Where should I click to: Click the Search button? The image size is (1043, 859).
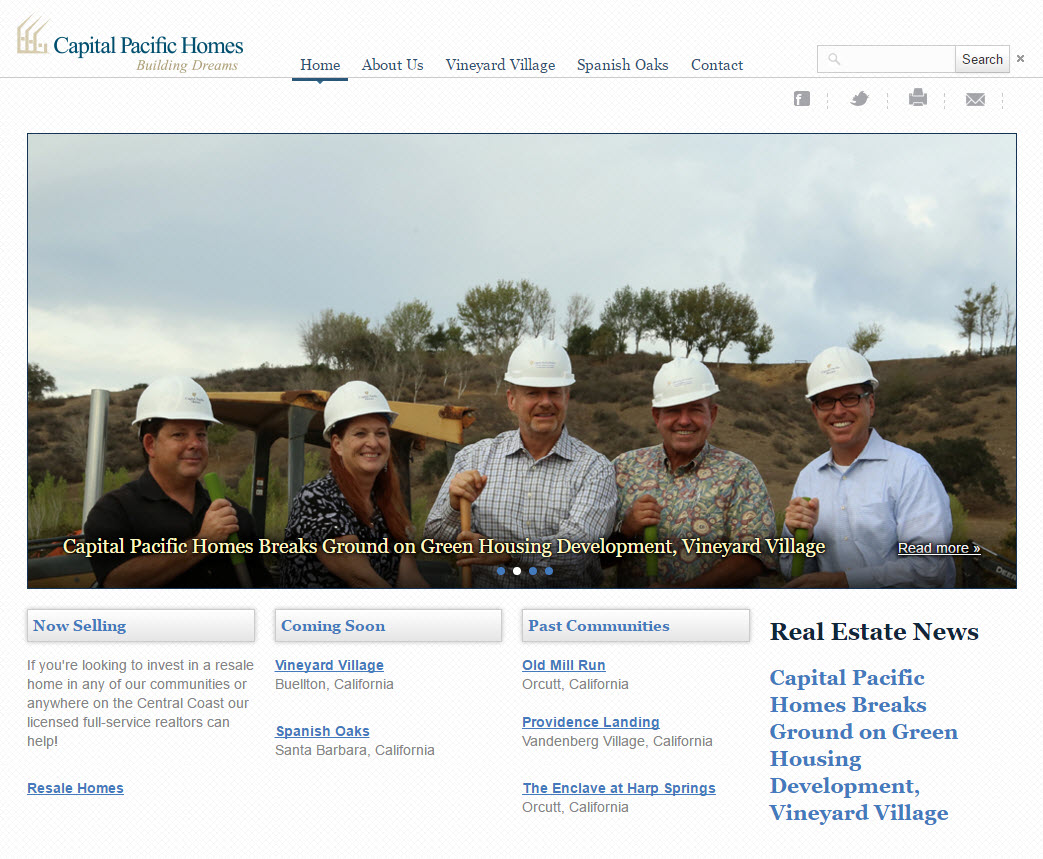(x=982, y=59)
